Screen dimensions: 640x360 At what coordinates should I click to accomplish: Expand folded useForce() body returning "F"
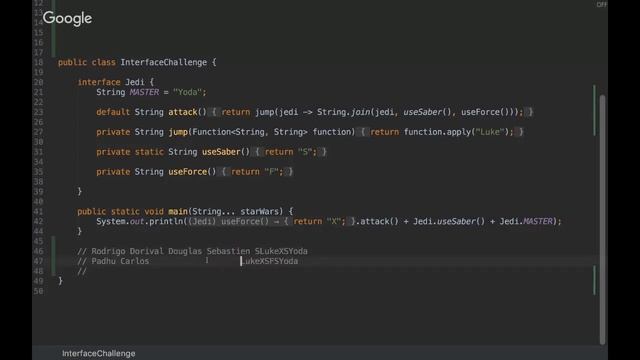tap(224, 172)
